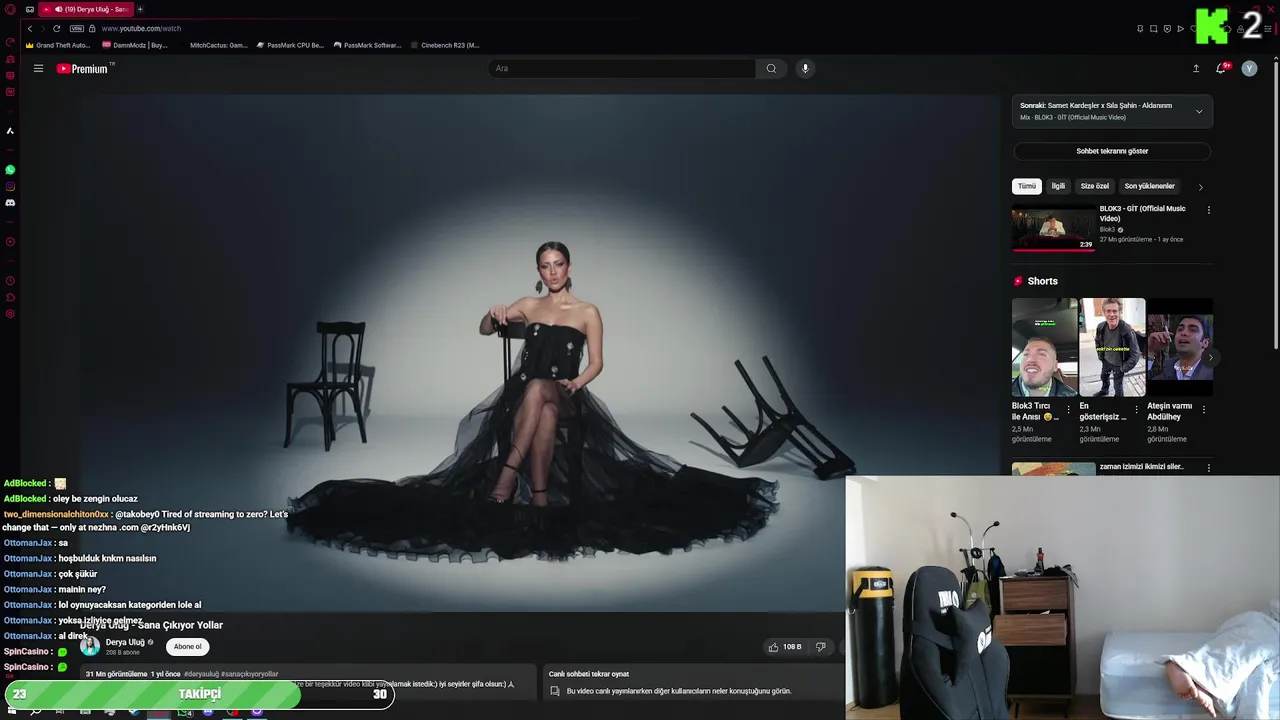Click the #deryauluğ hashtag in description
This screenshot has width=1280, height=720.
pos(201,674)
